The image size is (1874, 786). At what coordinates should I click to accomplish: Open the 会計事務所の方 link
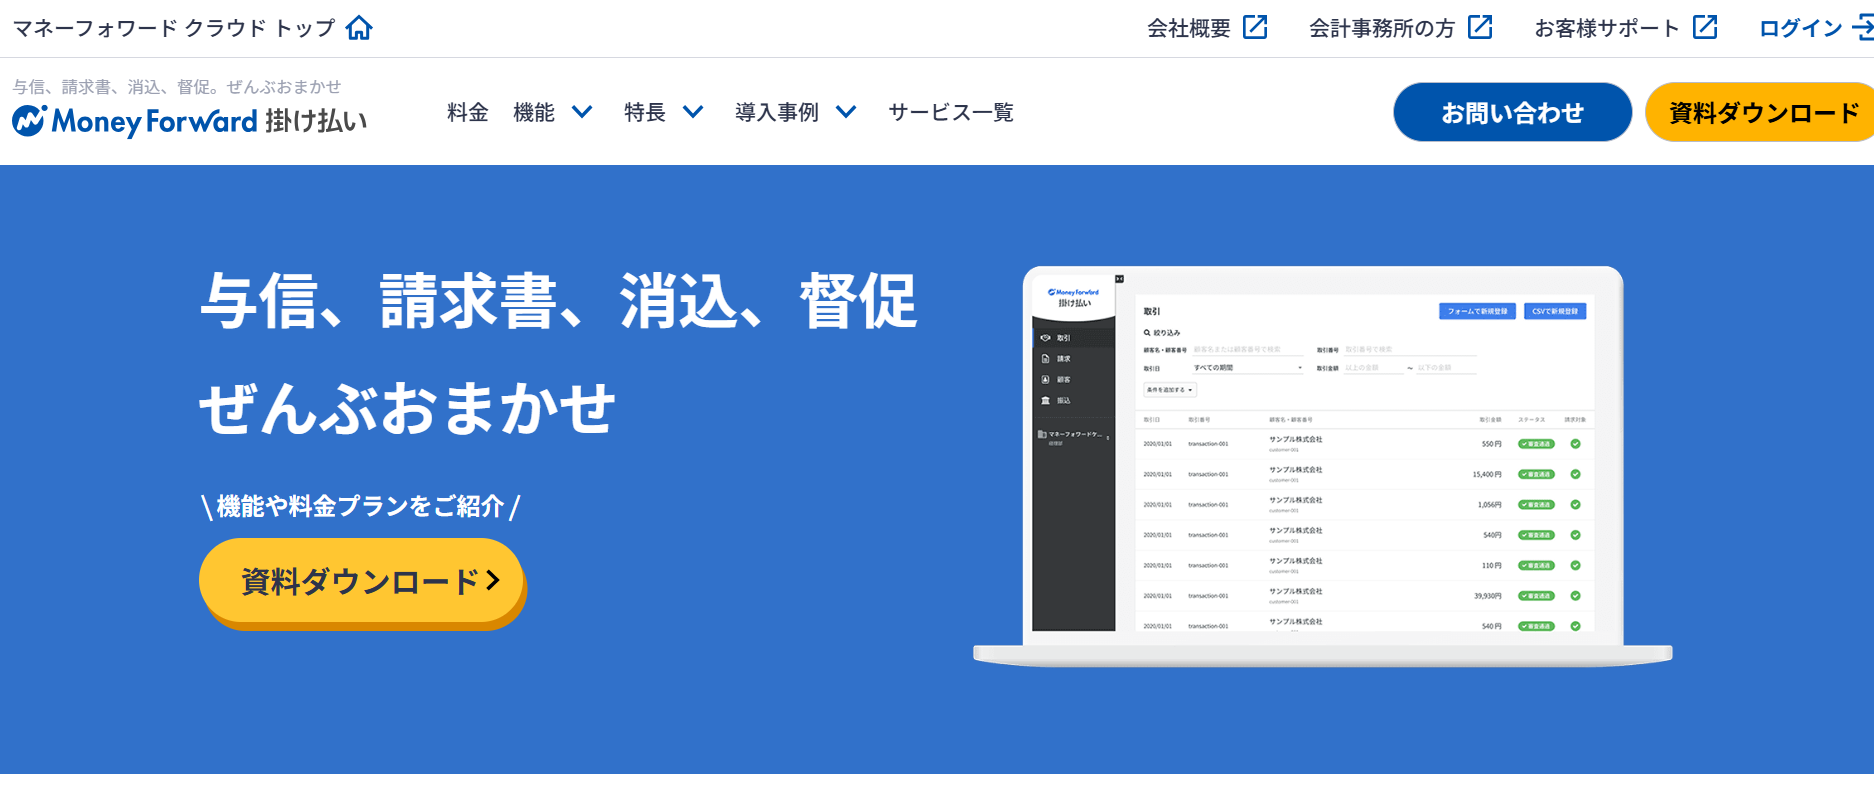point(1382,28)
